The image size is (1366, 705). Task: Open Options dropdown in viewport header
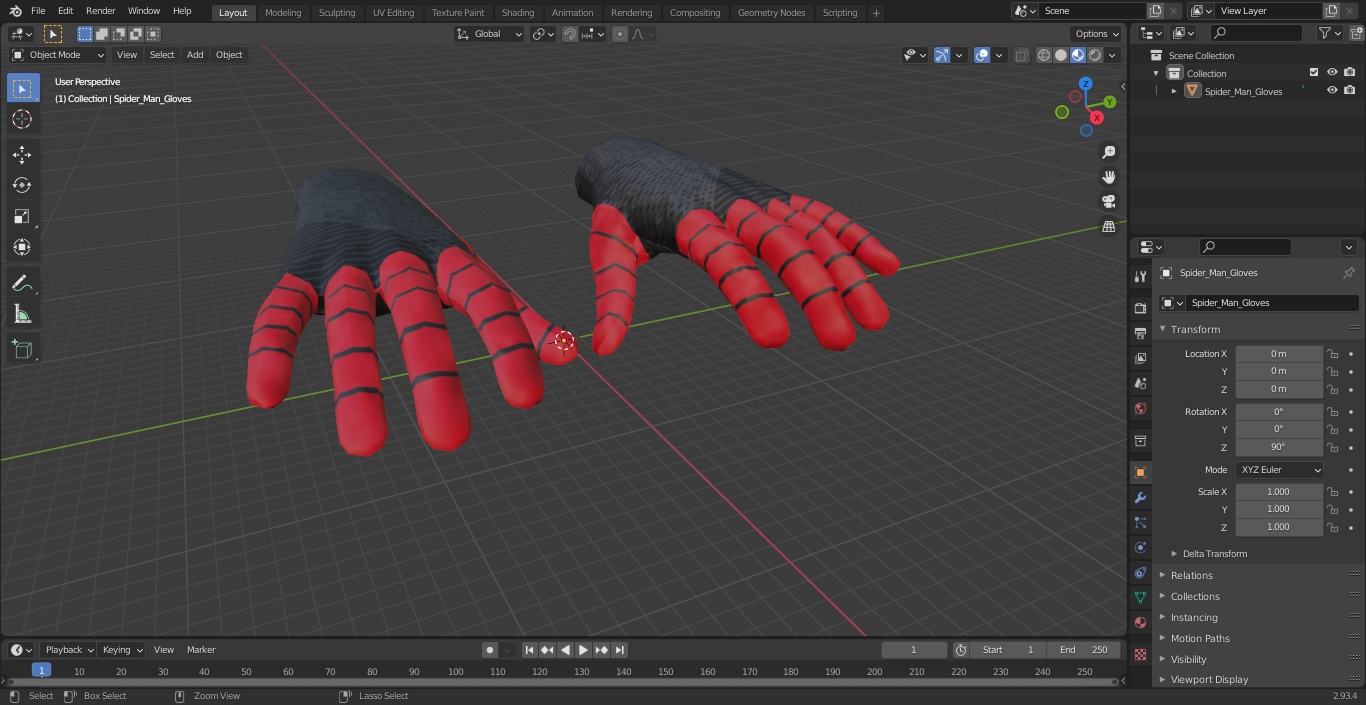point(1098,34)
